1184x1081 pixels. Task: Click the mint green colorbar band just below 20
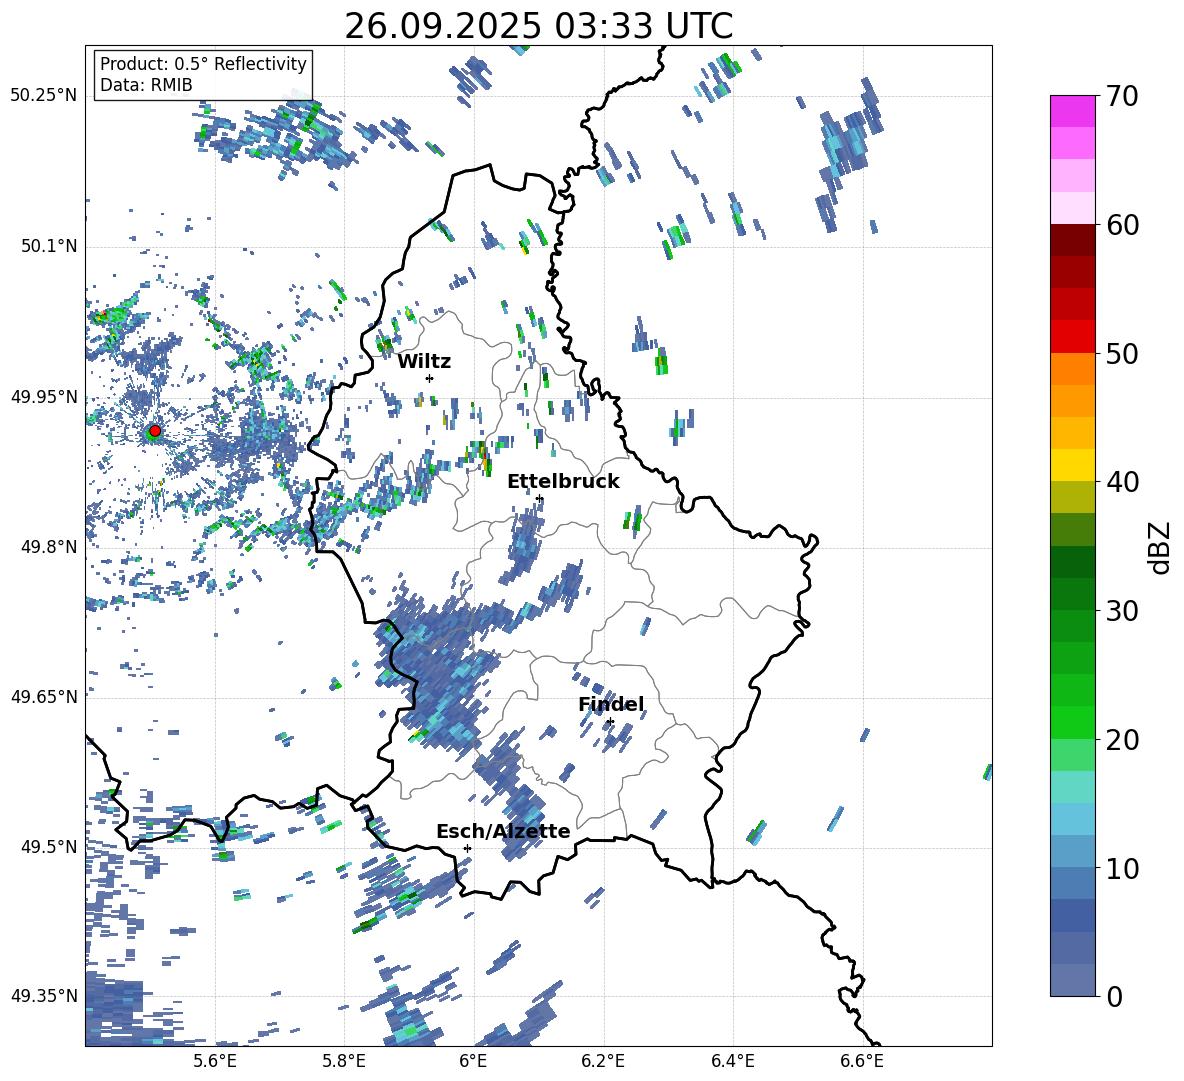coord(1072,754)
